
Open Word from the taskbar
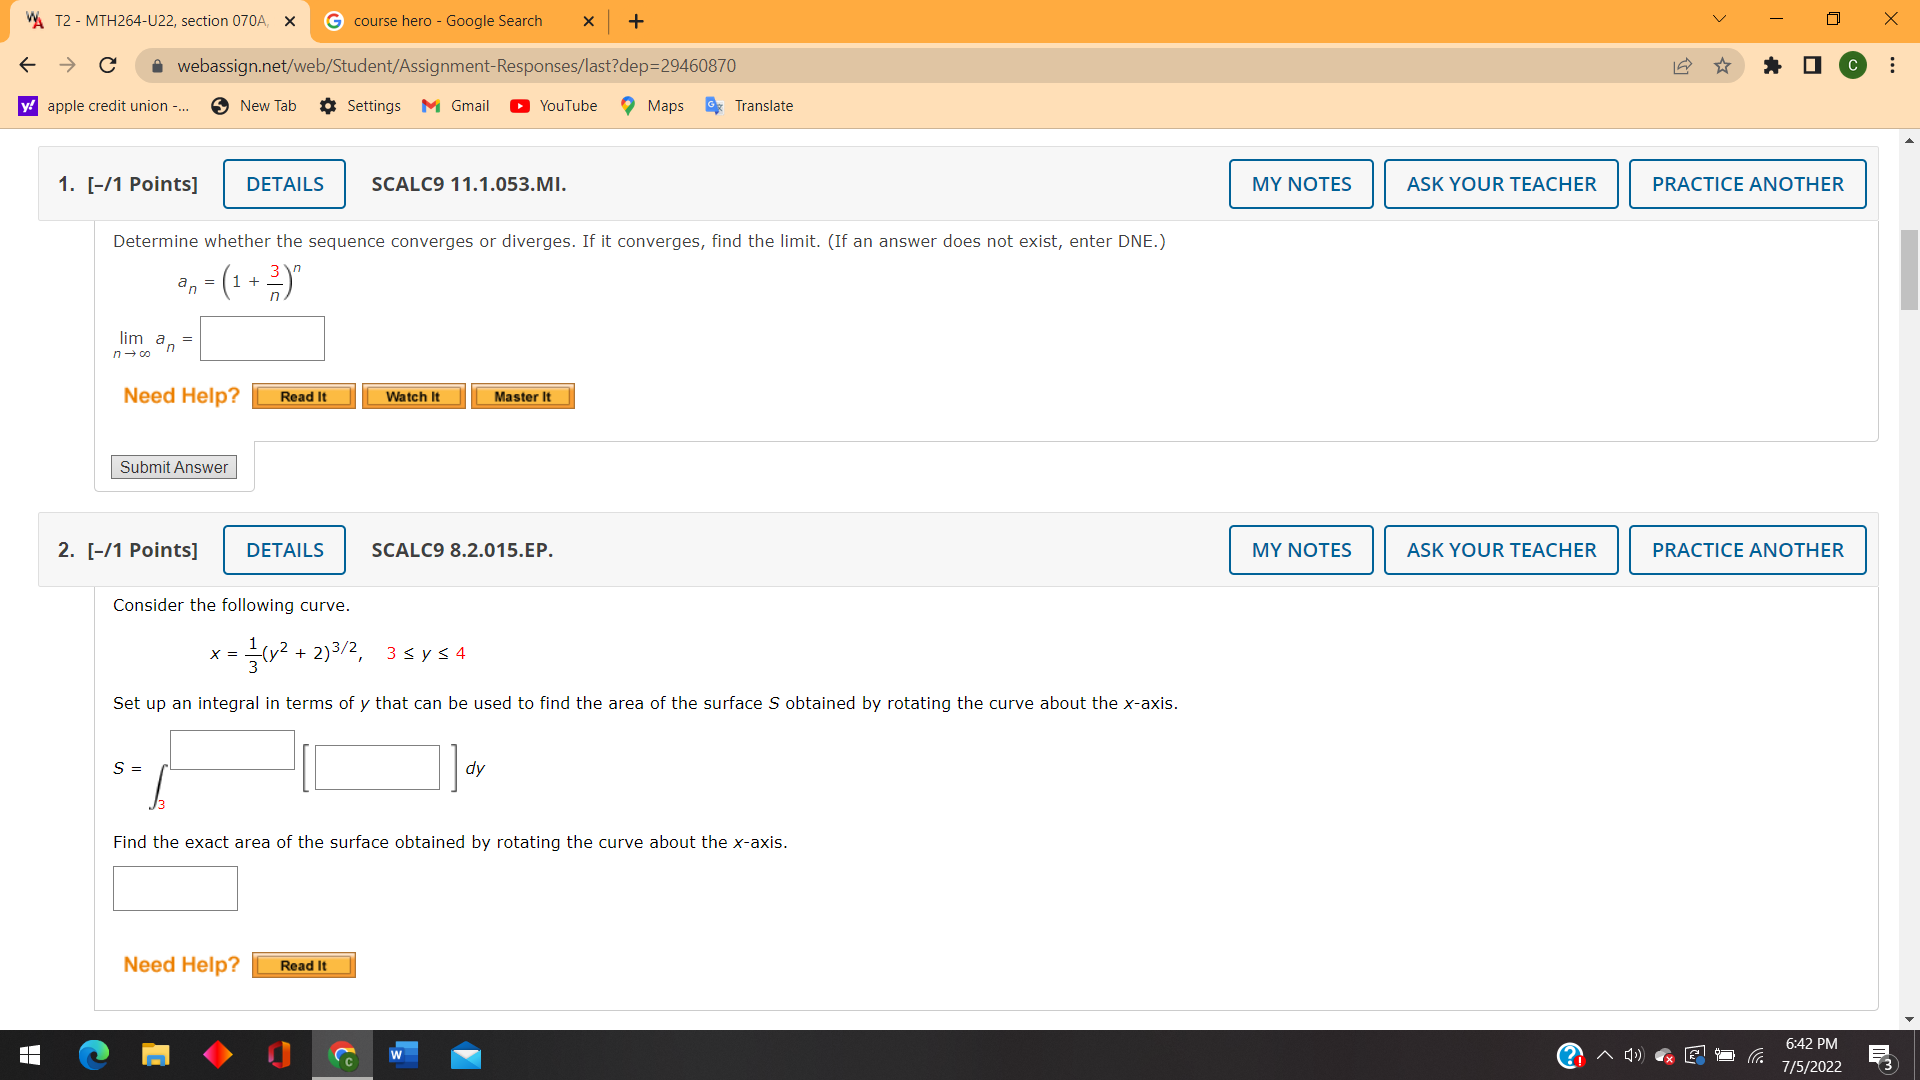[x=403, y=1055]
